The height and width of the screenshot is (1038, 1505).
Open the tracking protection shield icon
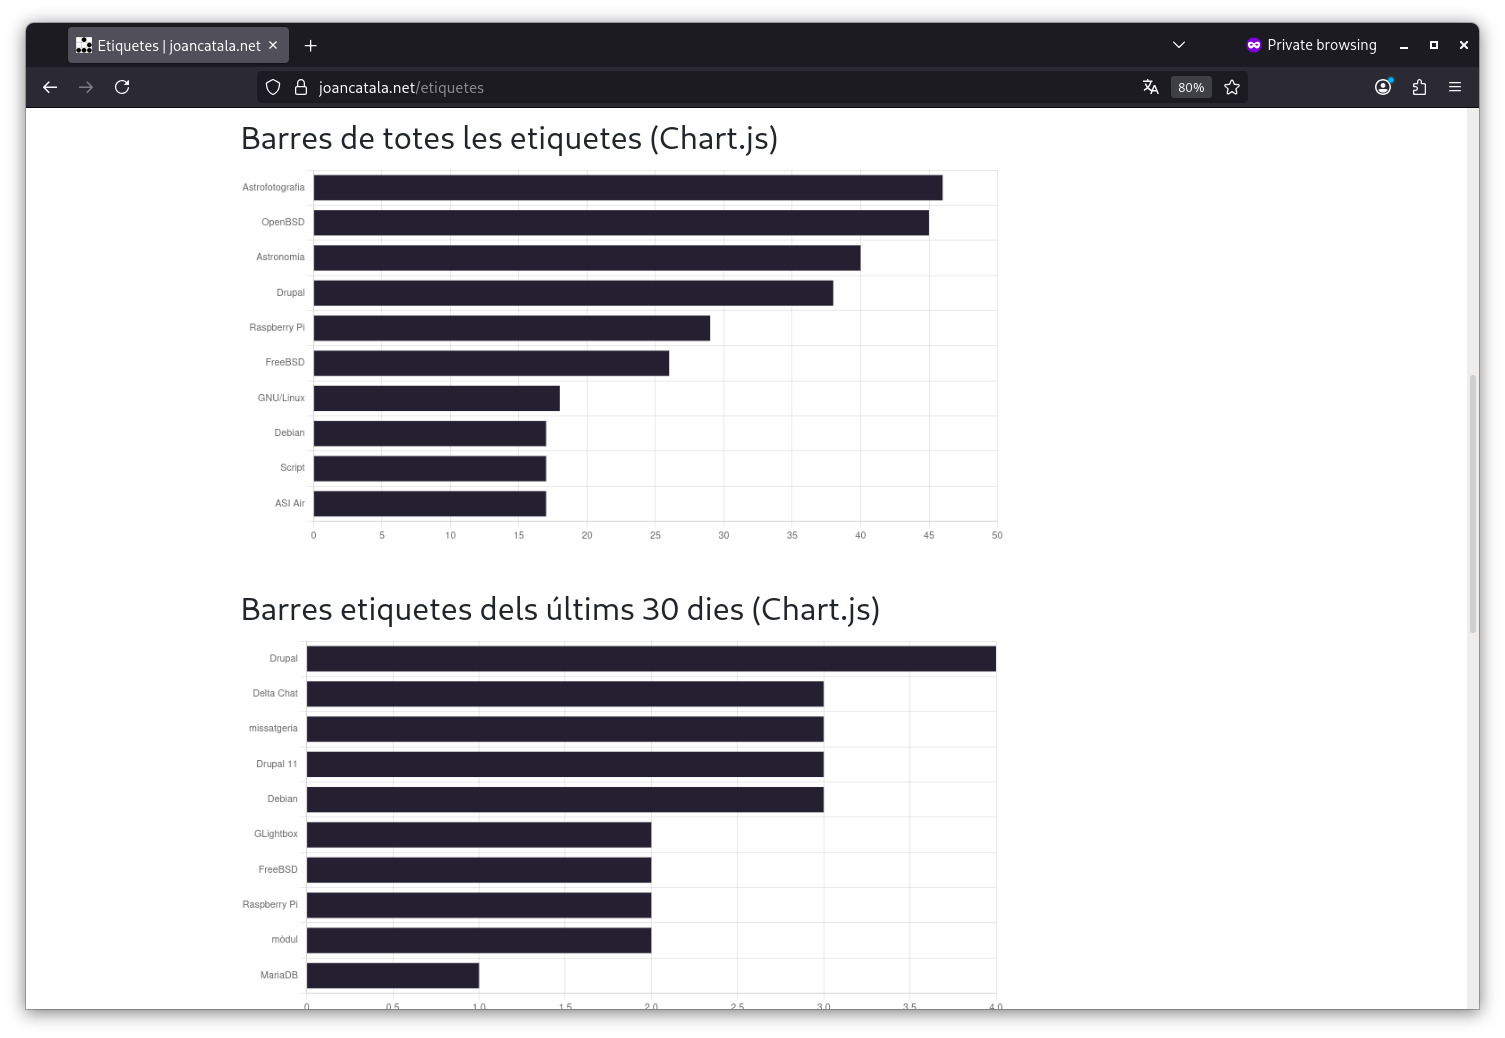273,87
